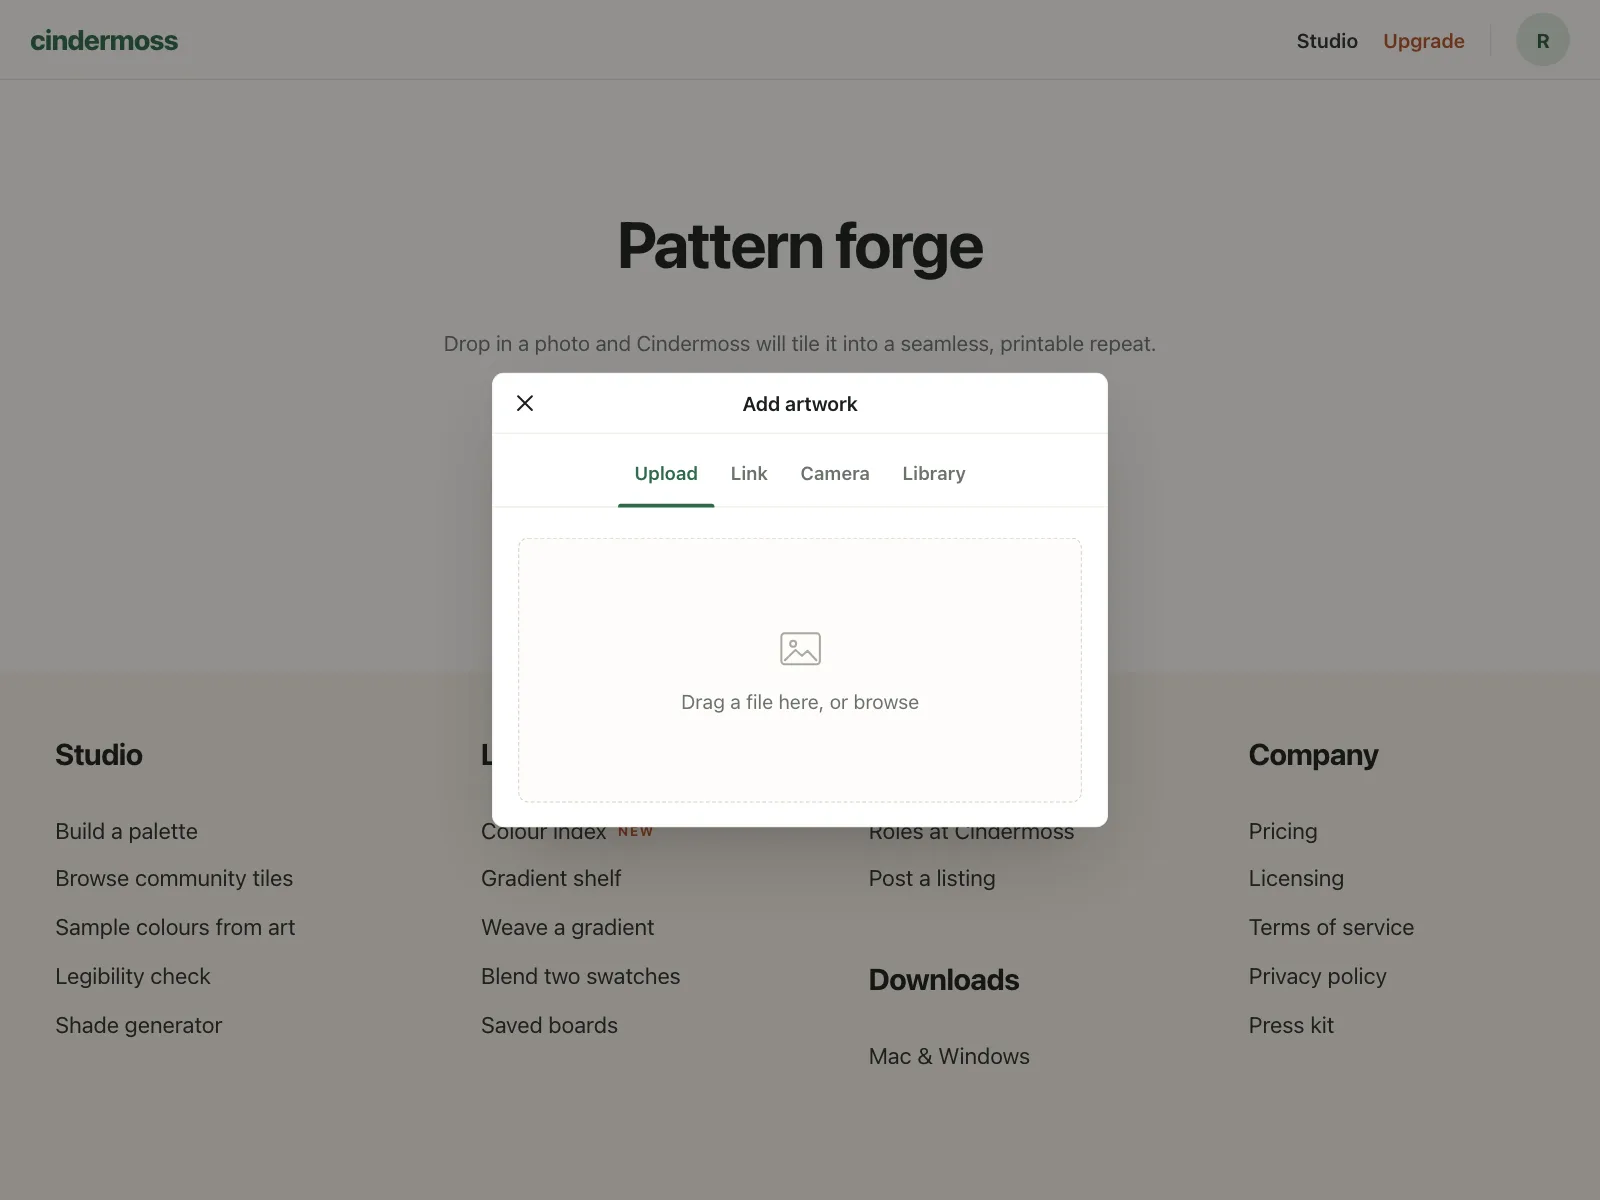Switch to the Camera tab
Screen dimensions: 1600x1200
(835, 473)
